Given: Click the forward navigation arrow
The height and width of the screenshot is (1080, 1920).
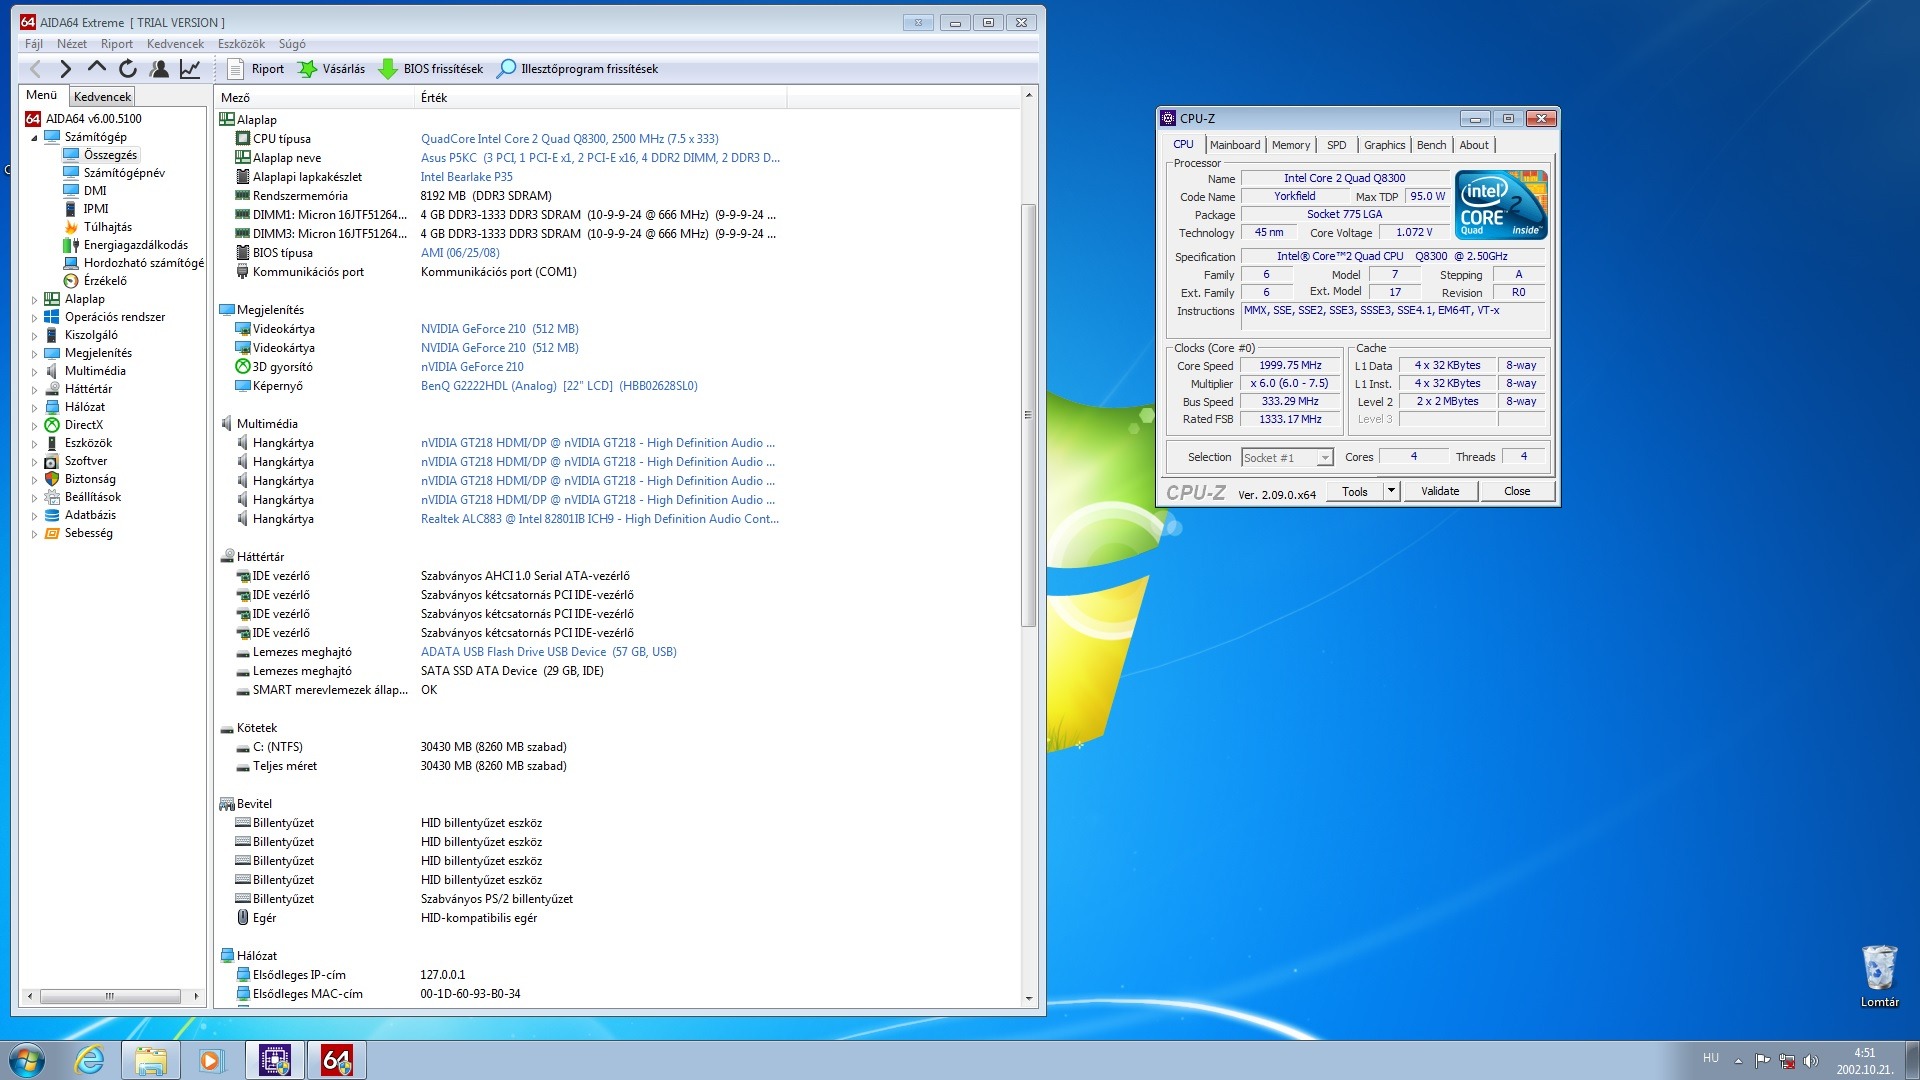Looking at the screenshot, I should [x=66, y=69].
